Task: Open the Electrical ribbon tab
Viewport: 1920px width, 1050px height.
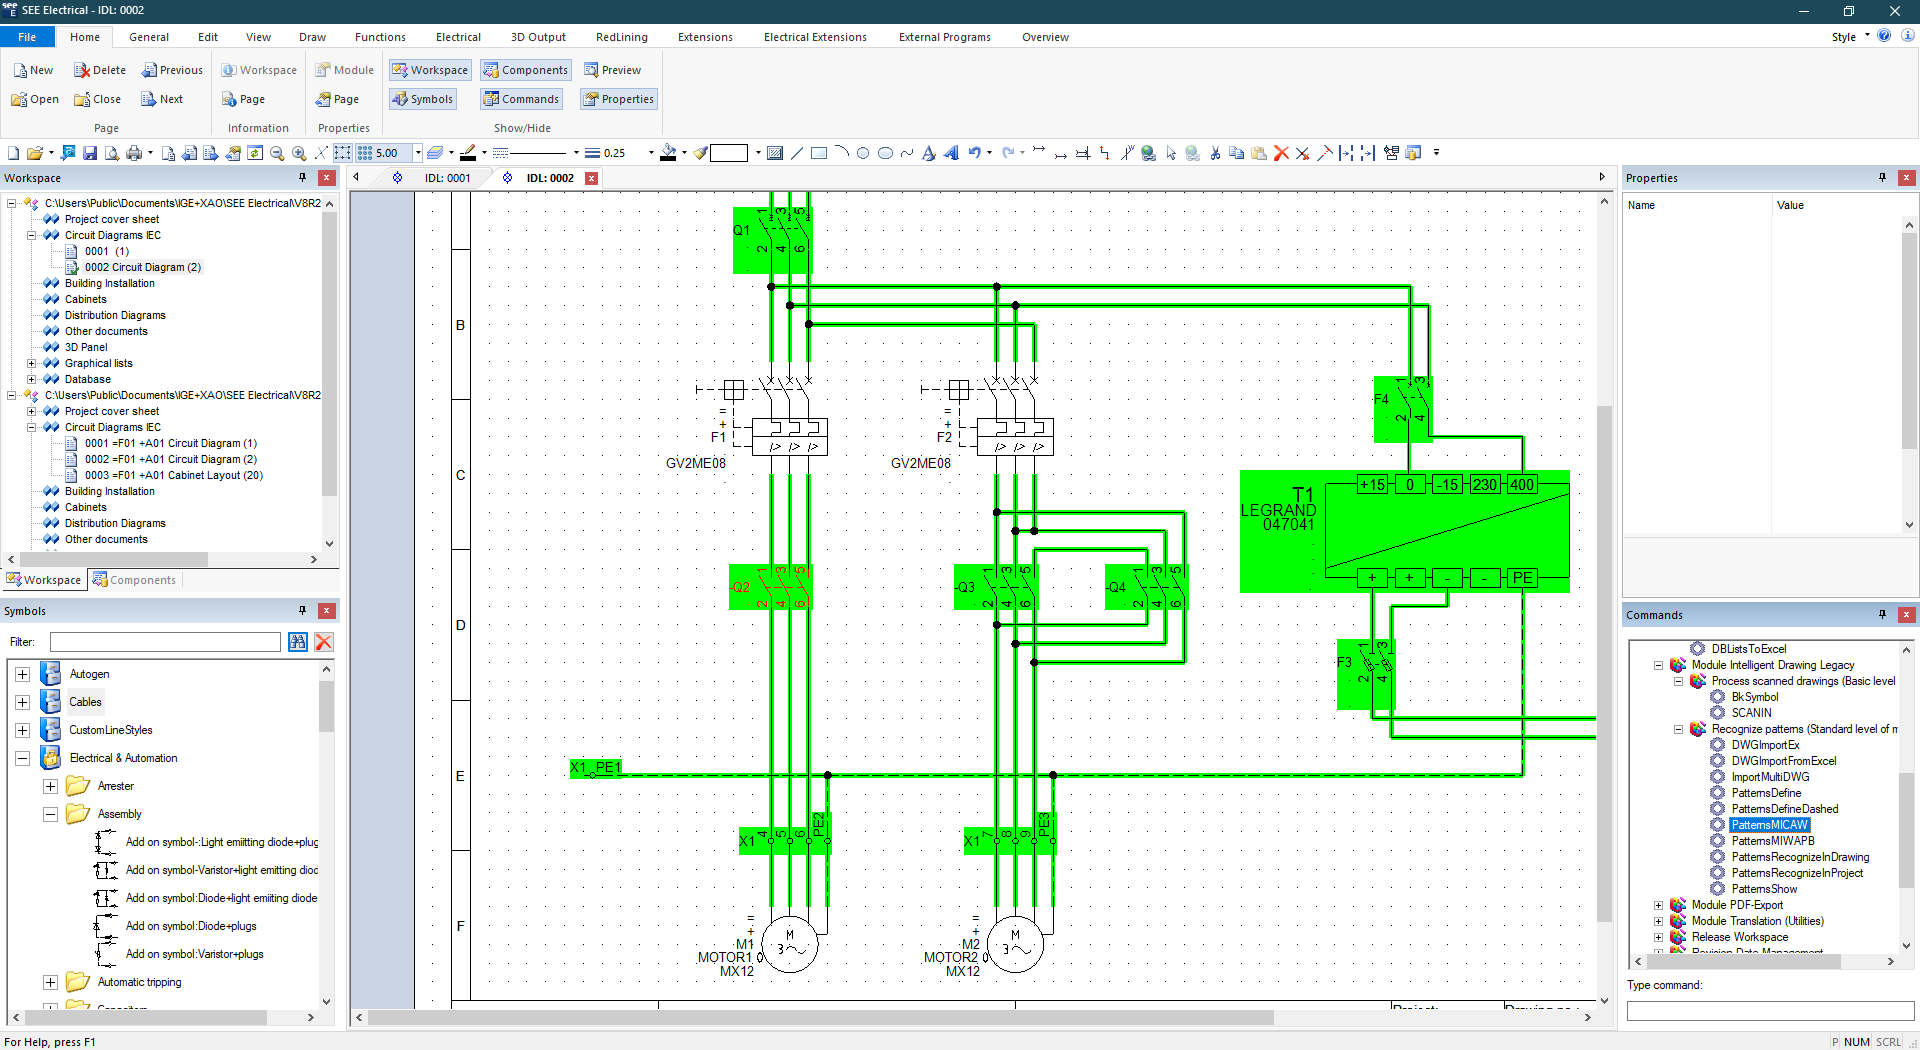Action: tap(458, 37)
